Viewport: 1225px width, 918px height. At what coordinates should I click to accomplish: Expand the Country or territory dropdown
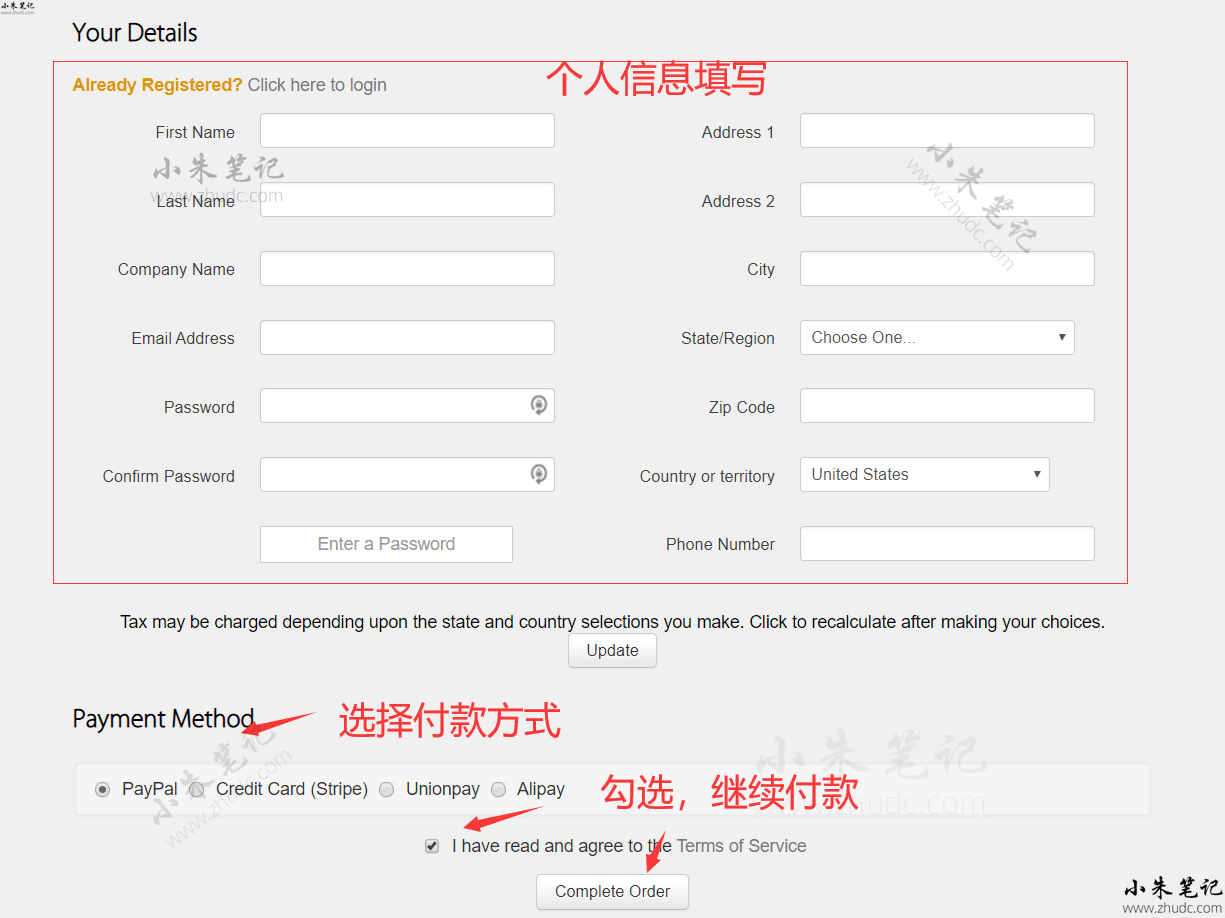tap(924, 475)
